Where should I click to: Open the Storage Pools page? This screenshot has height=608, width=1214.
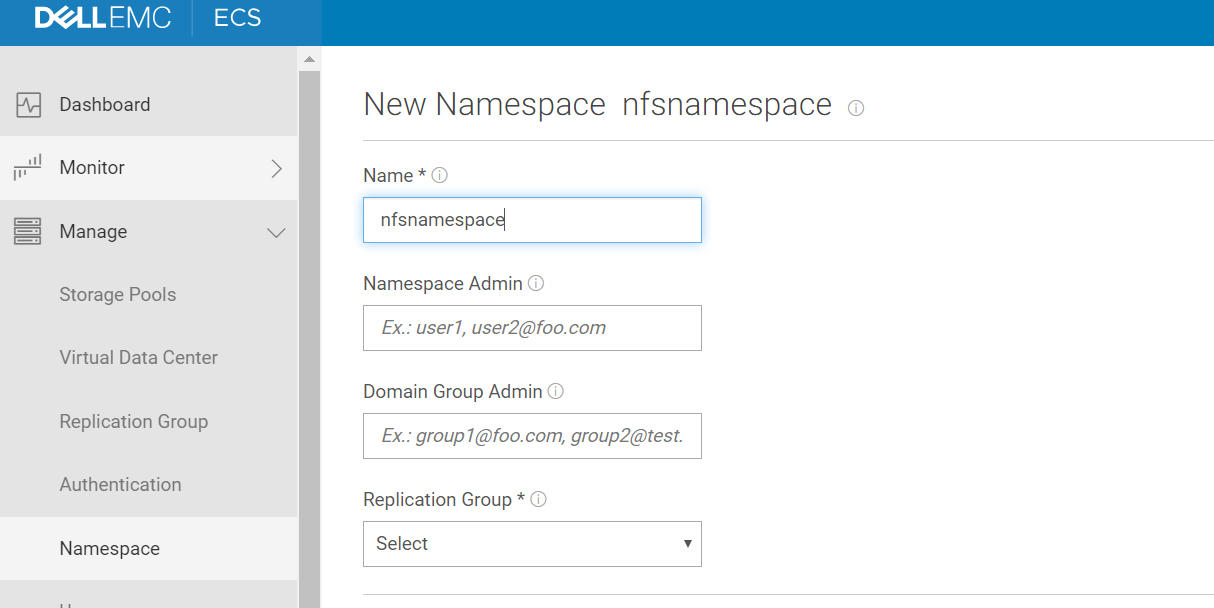117,294
